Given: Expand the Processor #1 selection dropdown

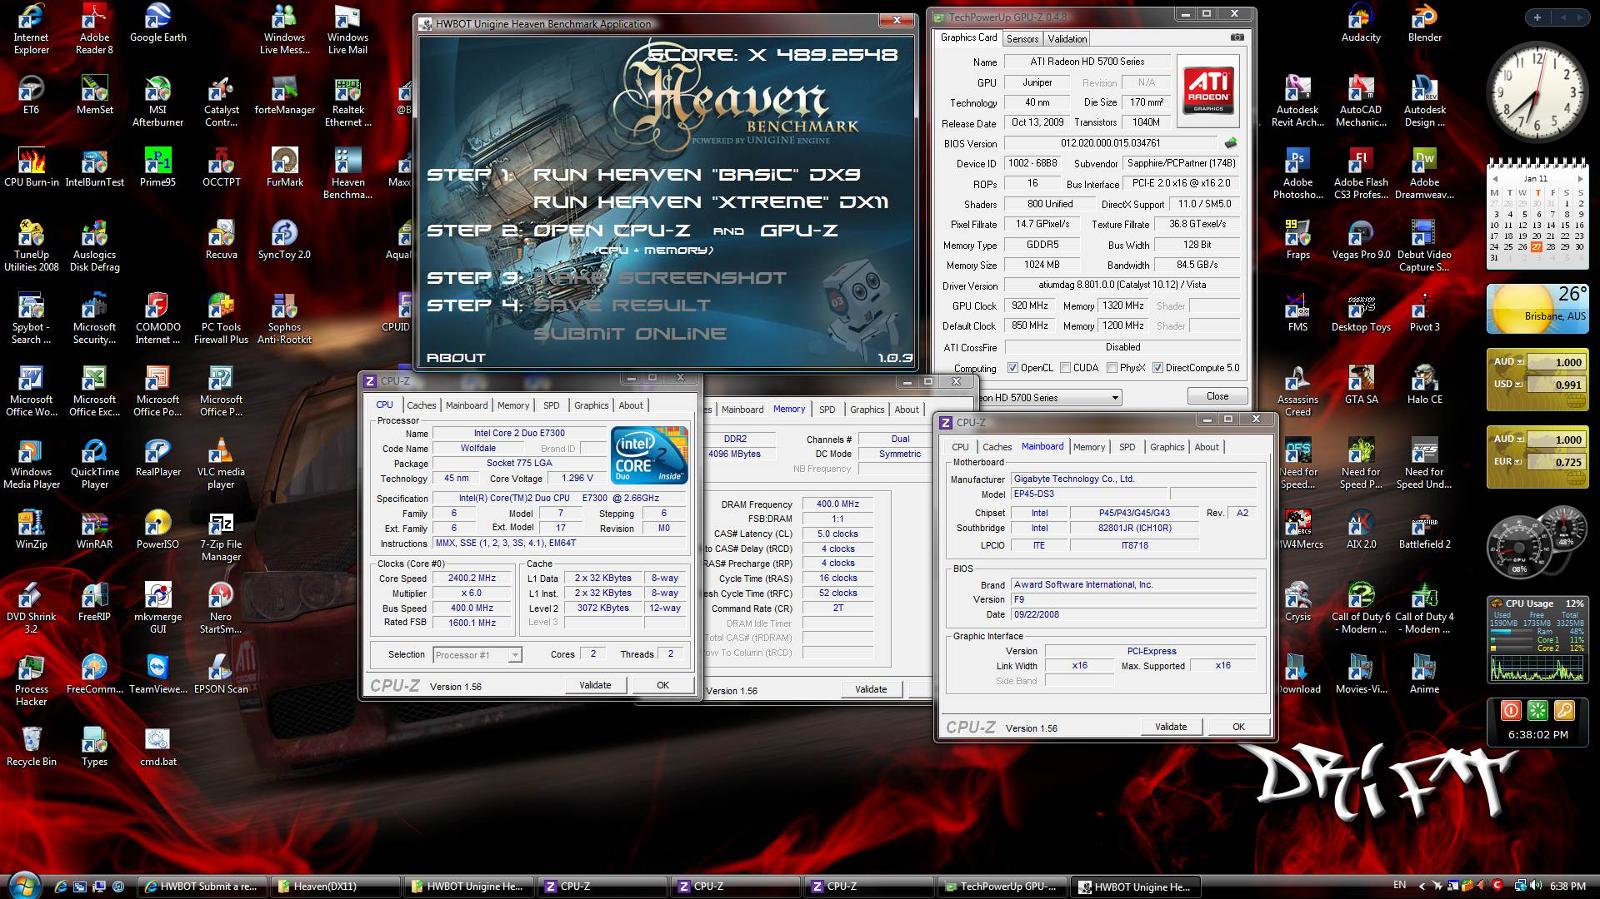Looking at the screenshot, I should (x=515, y=655).
